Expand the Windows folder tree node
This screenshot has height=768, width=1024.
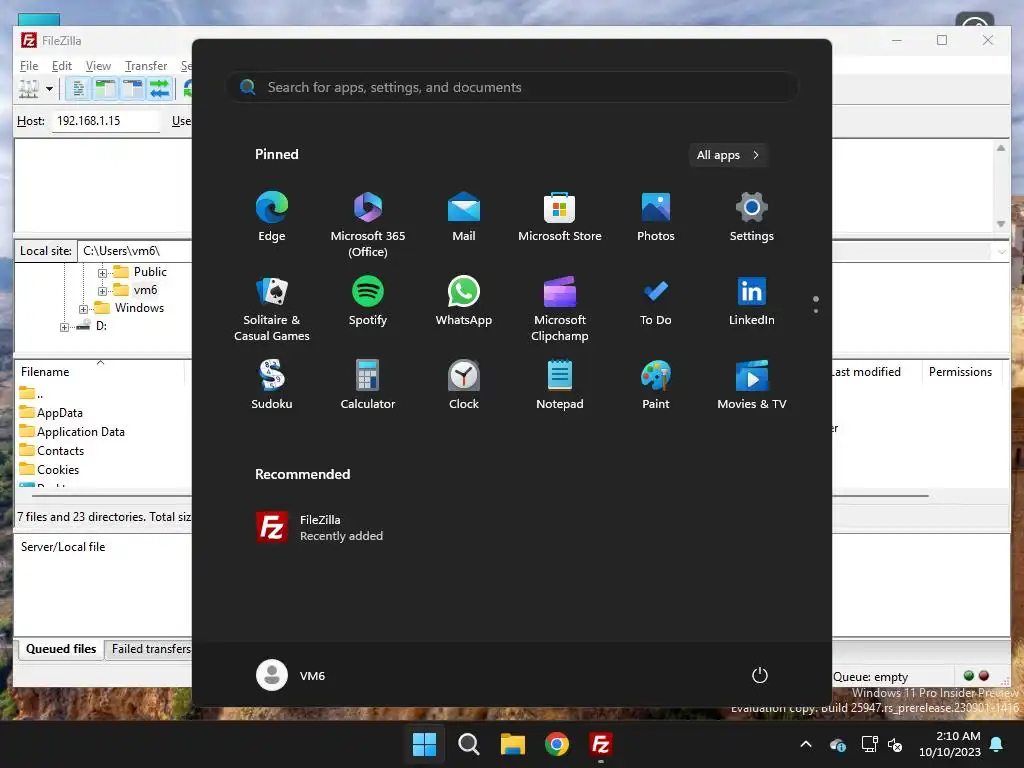[x=84, y=309]
